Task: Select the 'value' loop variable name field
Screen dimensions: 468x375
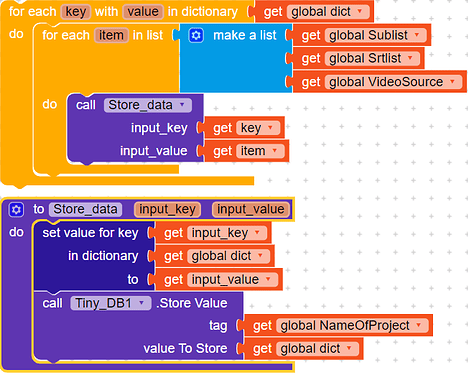Action: (143, 12)
